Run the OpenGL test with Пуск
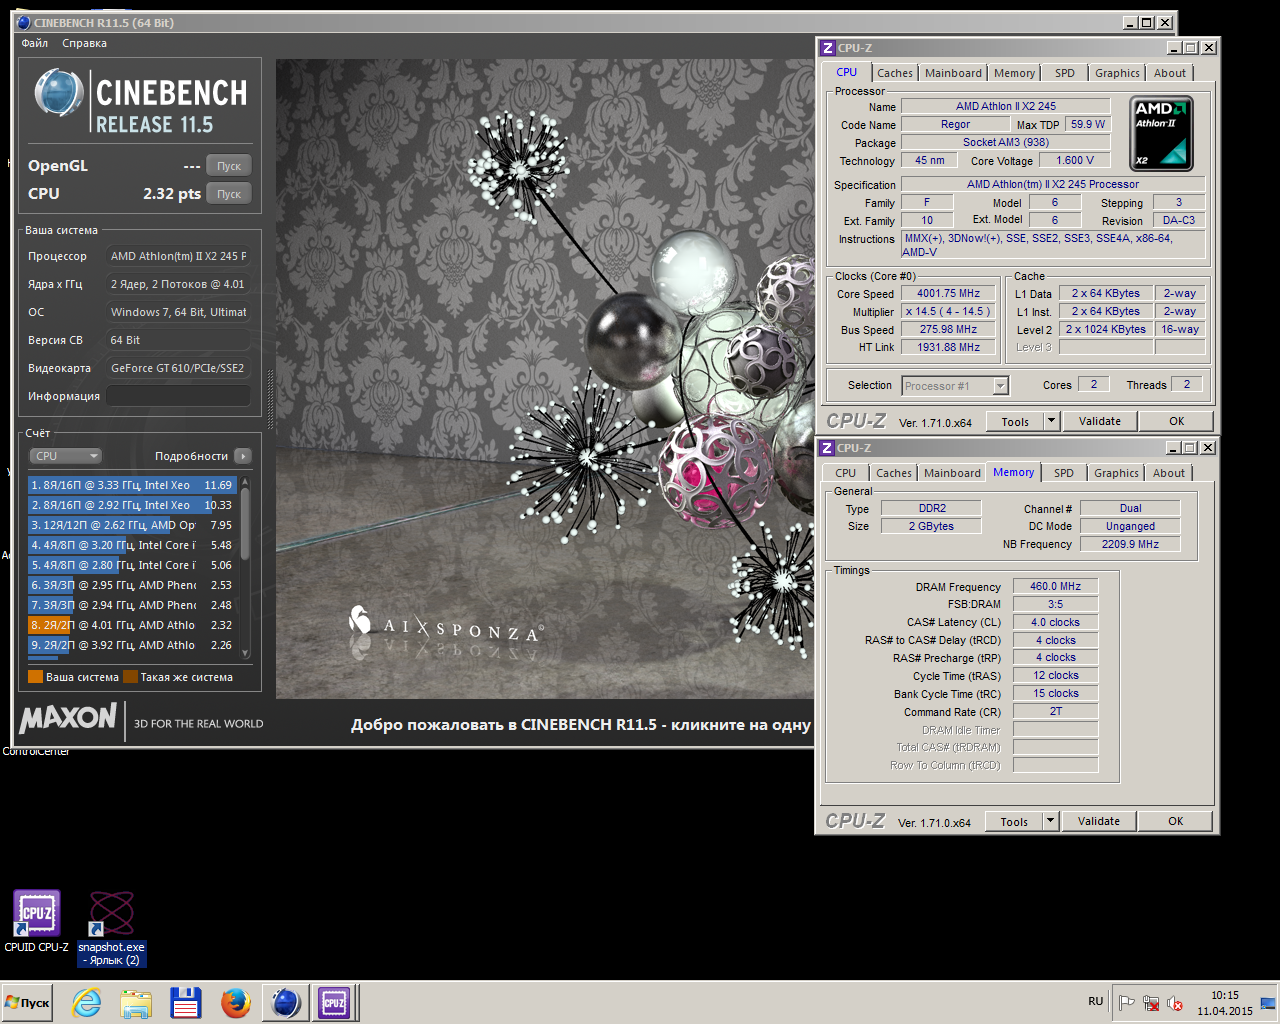This screenshot has height=1024, width=1280. pos(229,166)
